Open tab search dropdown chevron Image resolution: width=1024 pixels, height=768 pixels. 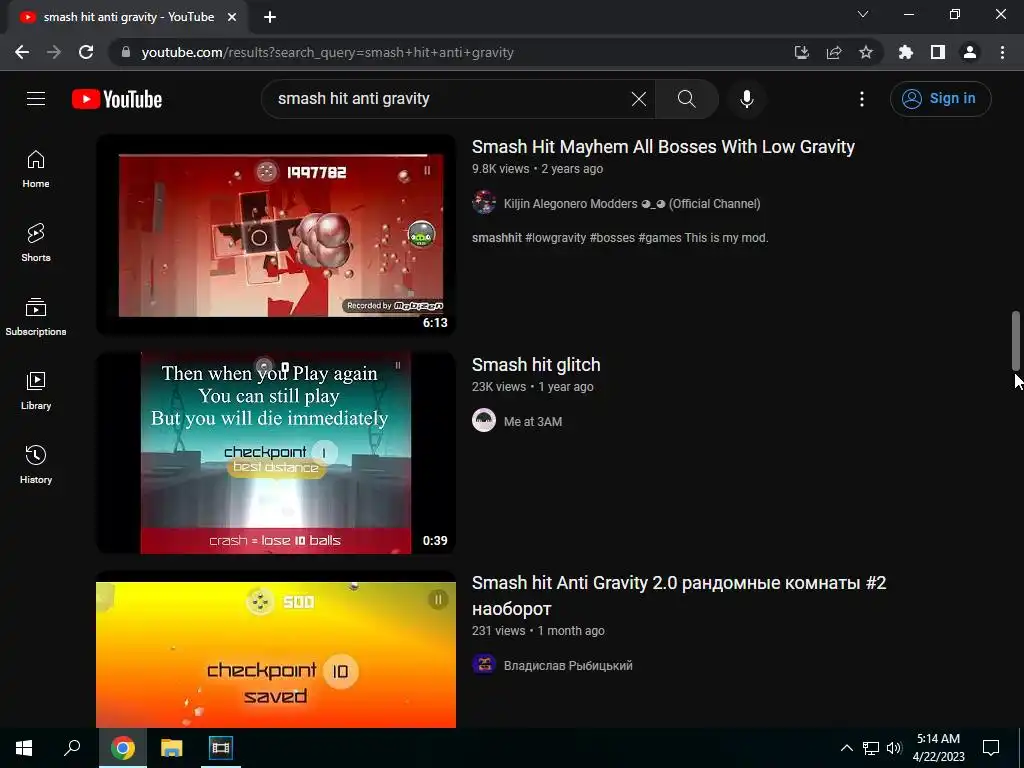click(x=863, y=14)
